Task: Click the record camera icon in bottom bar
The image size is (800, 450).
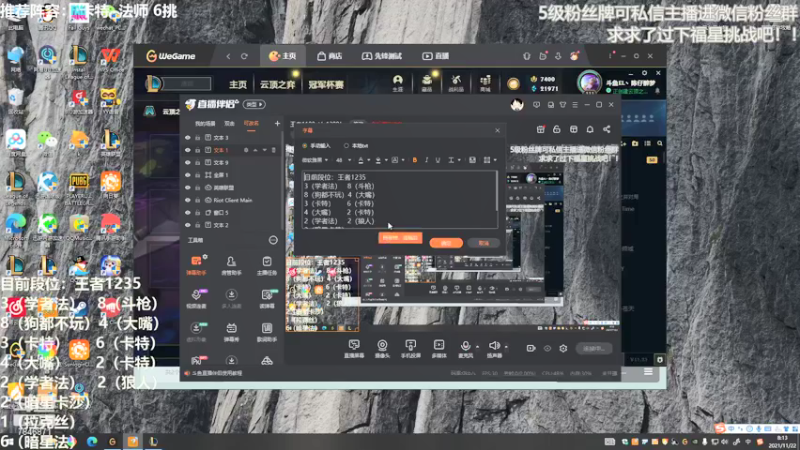Action: [531, 348]
